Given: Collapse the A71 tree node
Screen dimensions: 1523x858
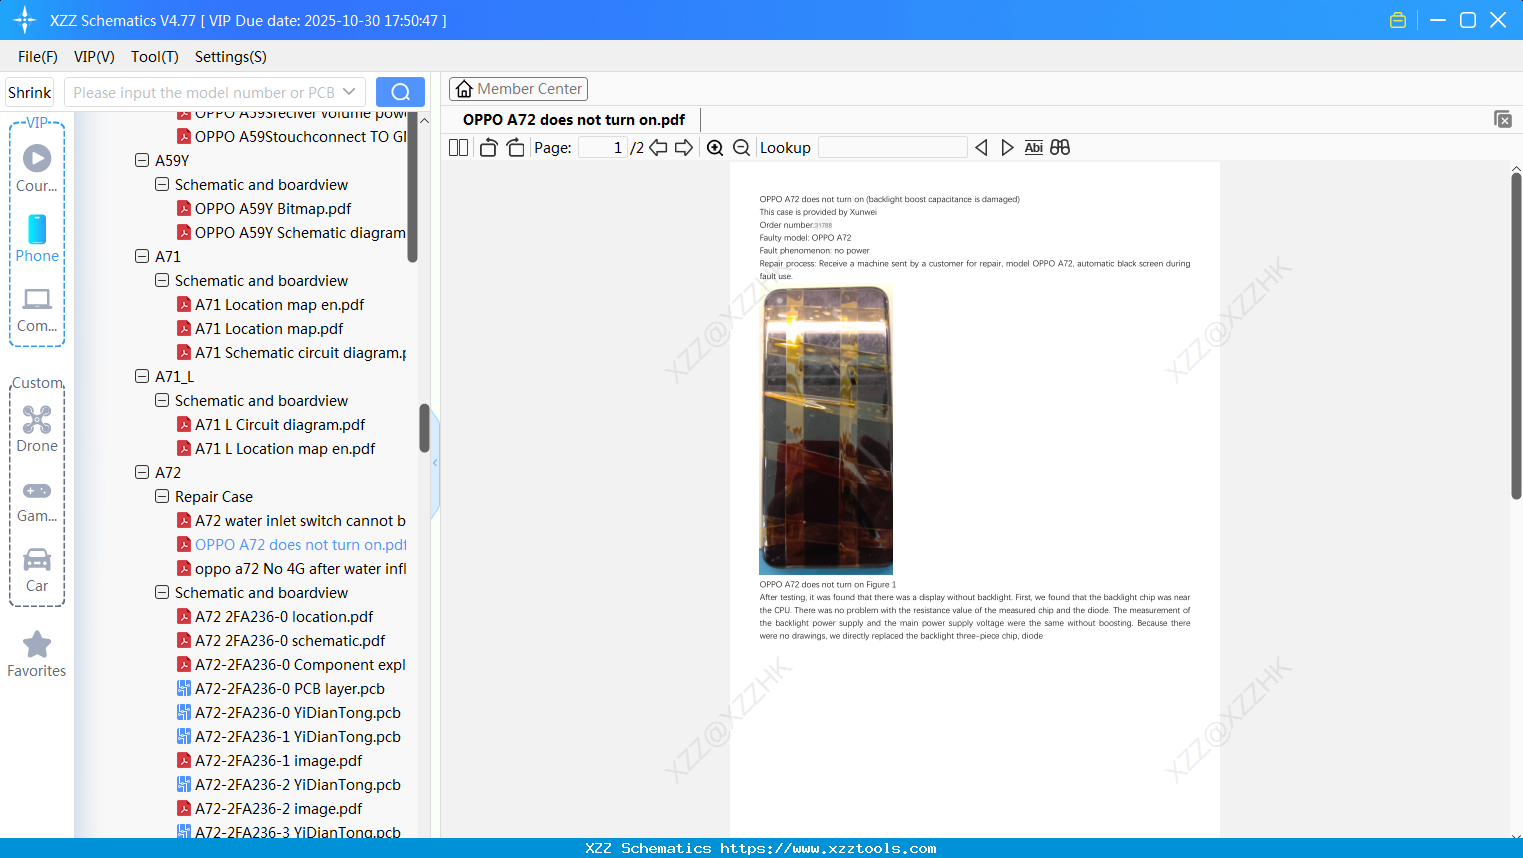Looking at the screenshot, I should [x=142, y=256].
